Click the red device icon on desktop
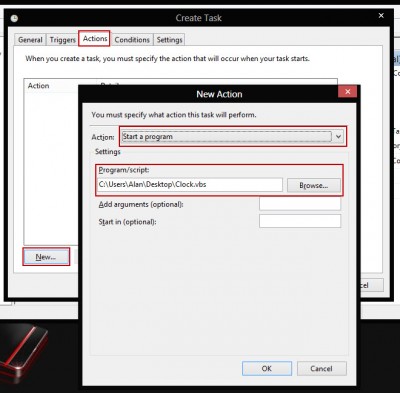Viewport: 400px width, 393px height. click(x=22, y=351)
